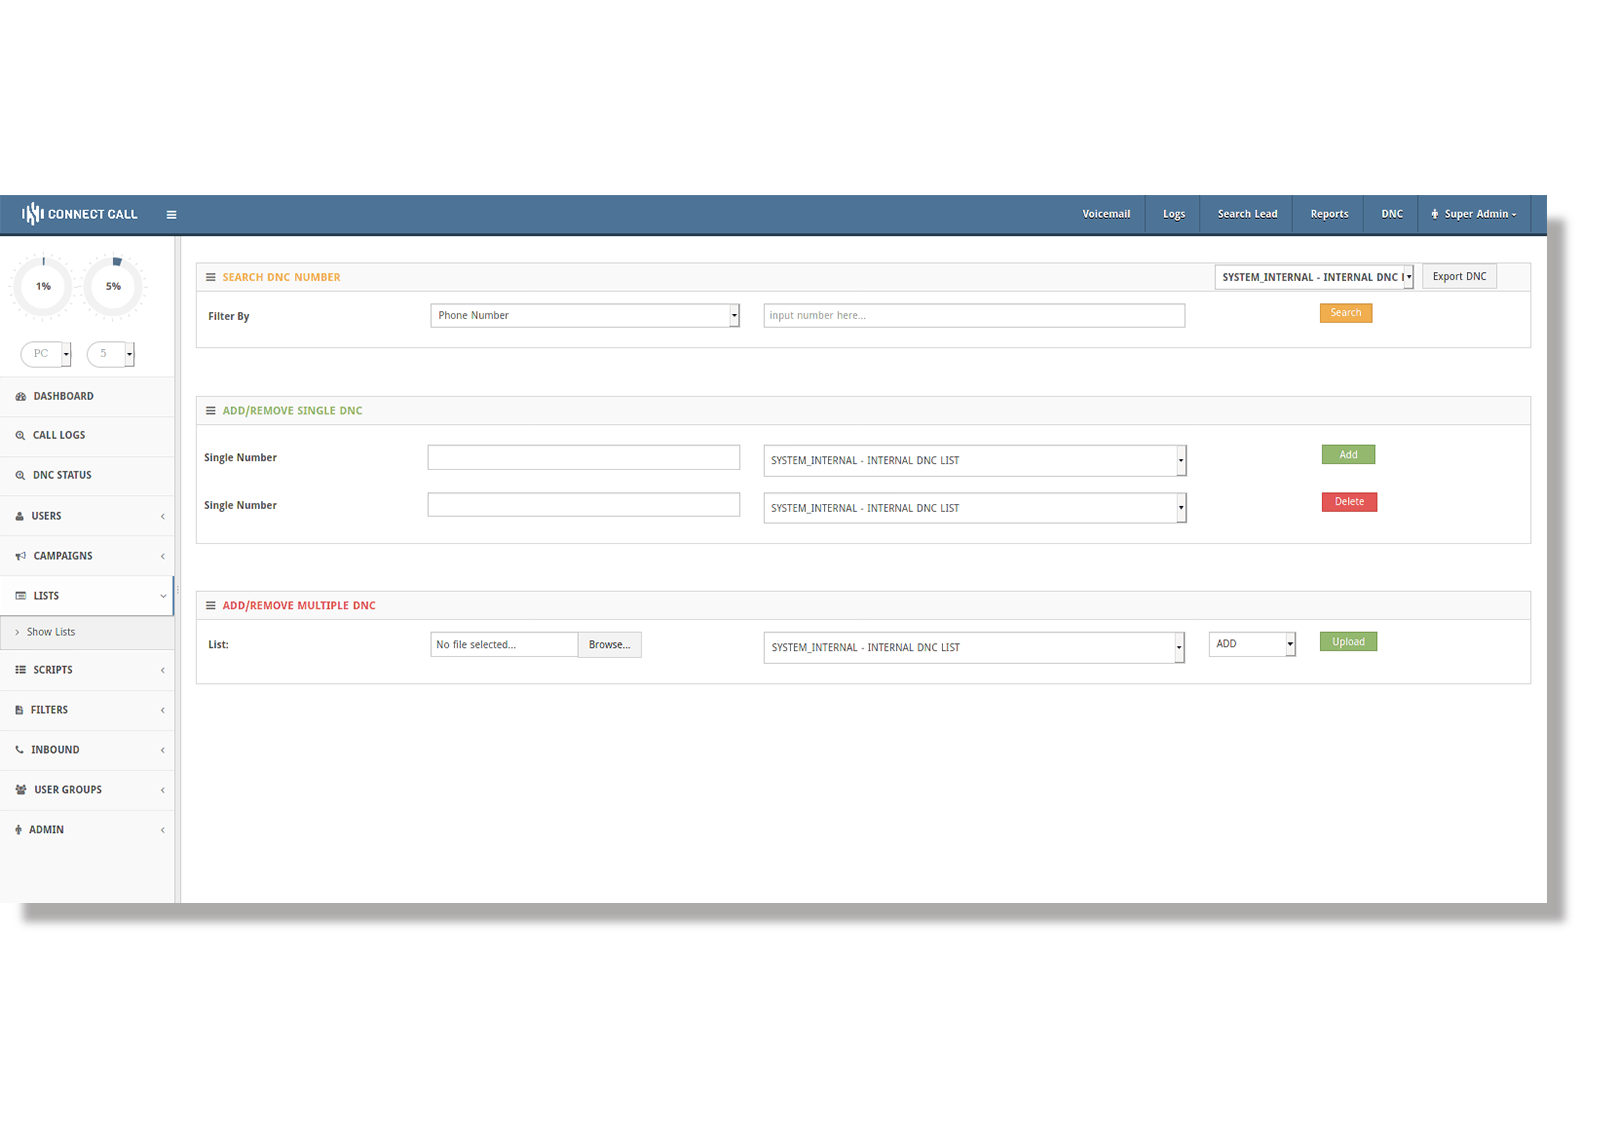This screenshot has height=1123, width=1600.
Task: Click the 1% circular gauge
Action: pyautogui.click(x=43, y=287)
